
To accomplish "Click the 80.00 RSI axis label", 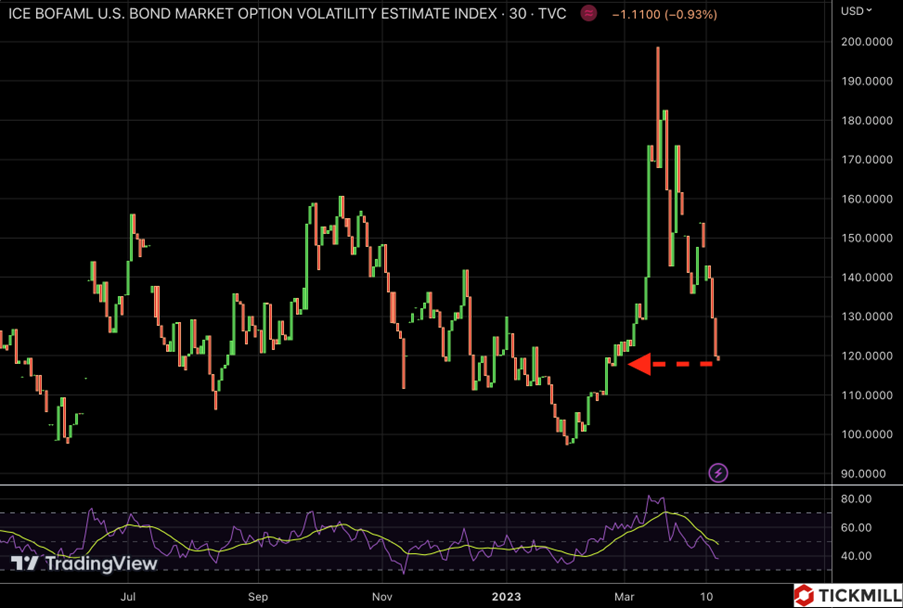I will tap(857, 499).
